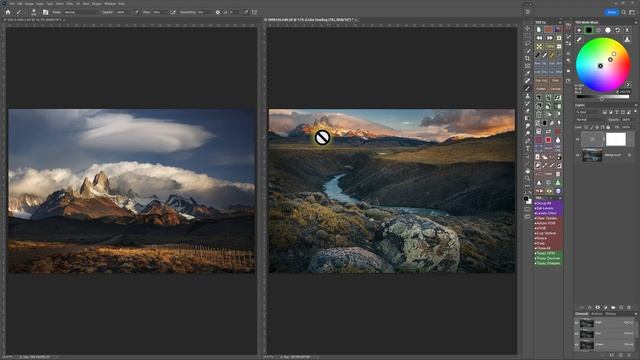Viewport: 640px width, 360px height.
Task: Toggle visibility of the RGB channel
Action: pos(576,323)
